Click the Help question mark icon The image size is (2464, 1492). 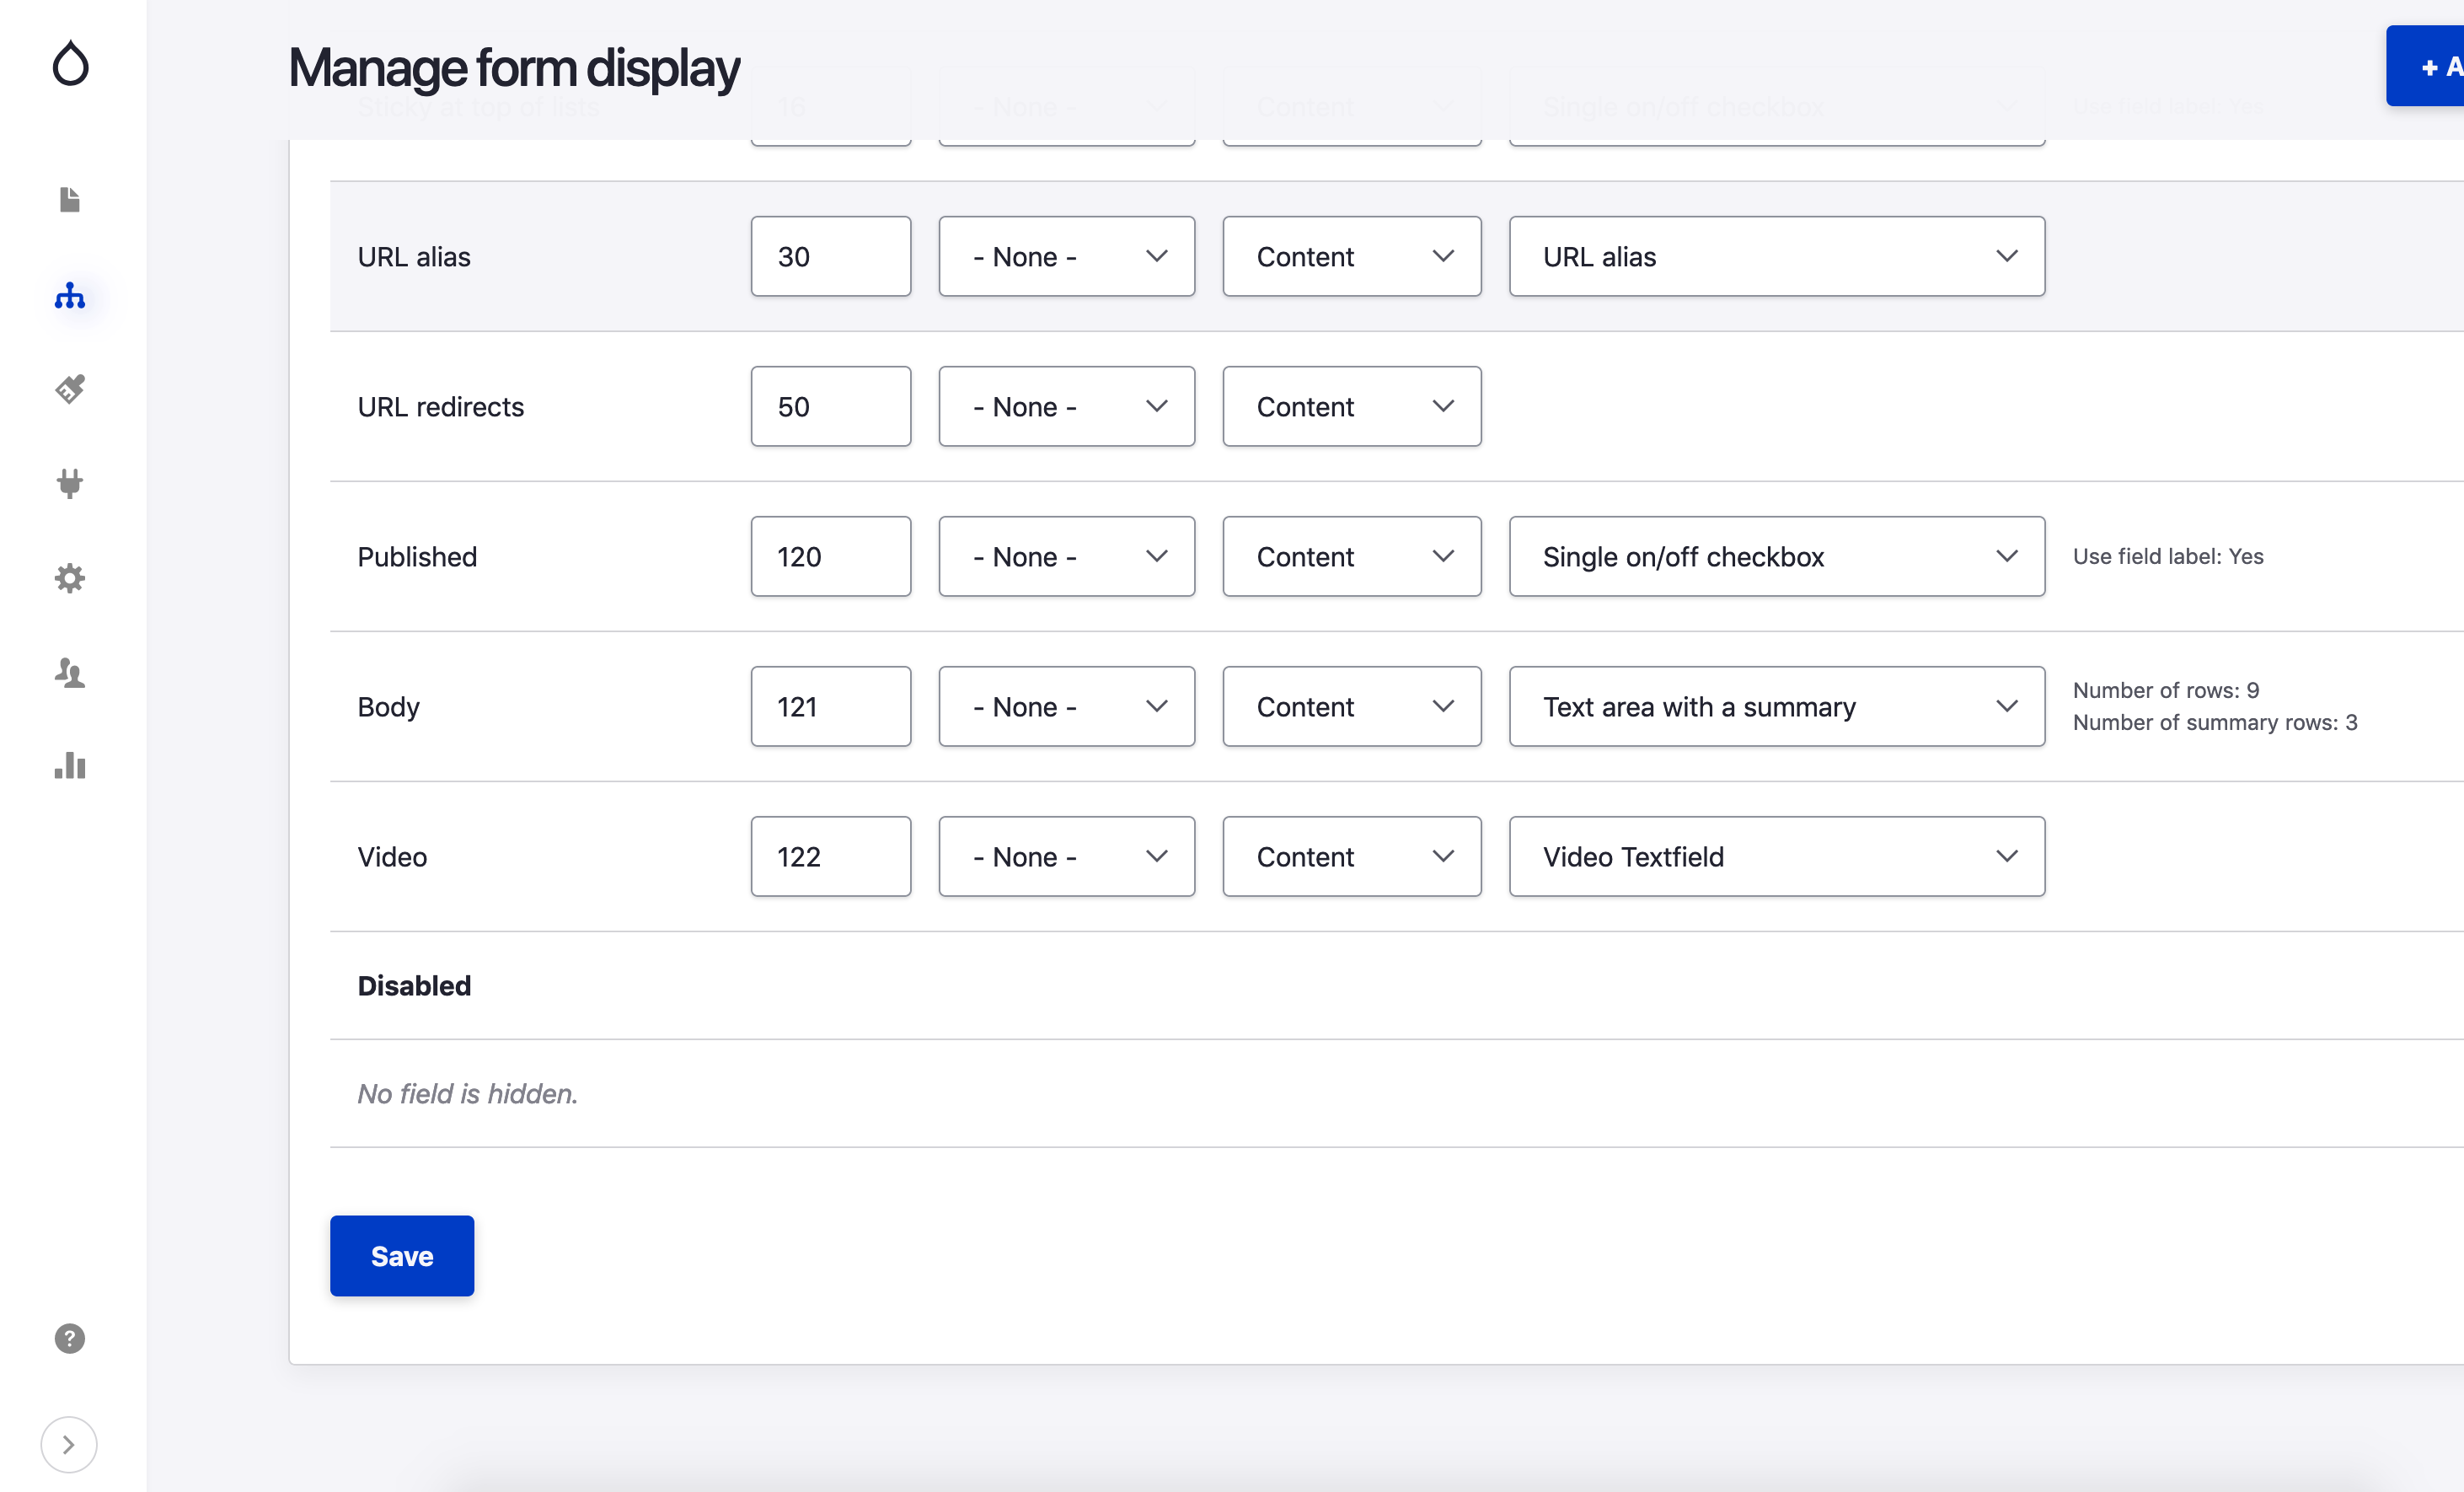coord(69,1338)
